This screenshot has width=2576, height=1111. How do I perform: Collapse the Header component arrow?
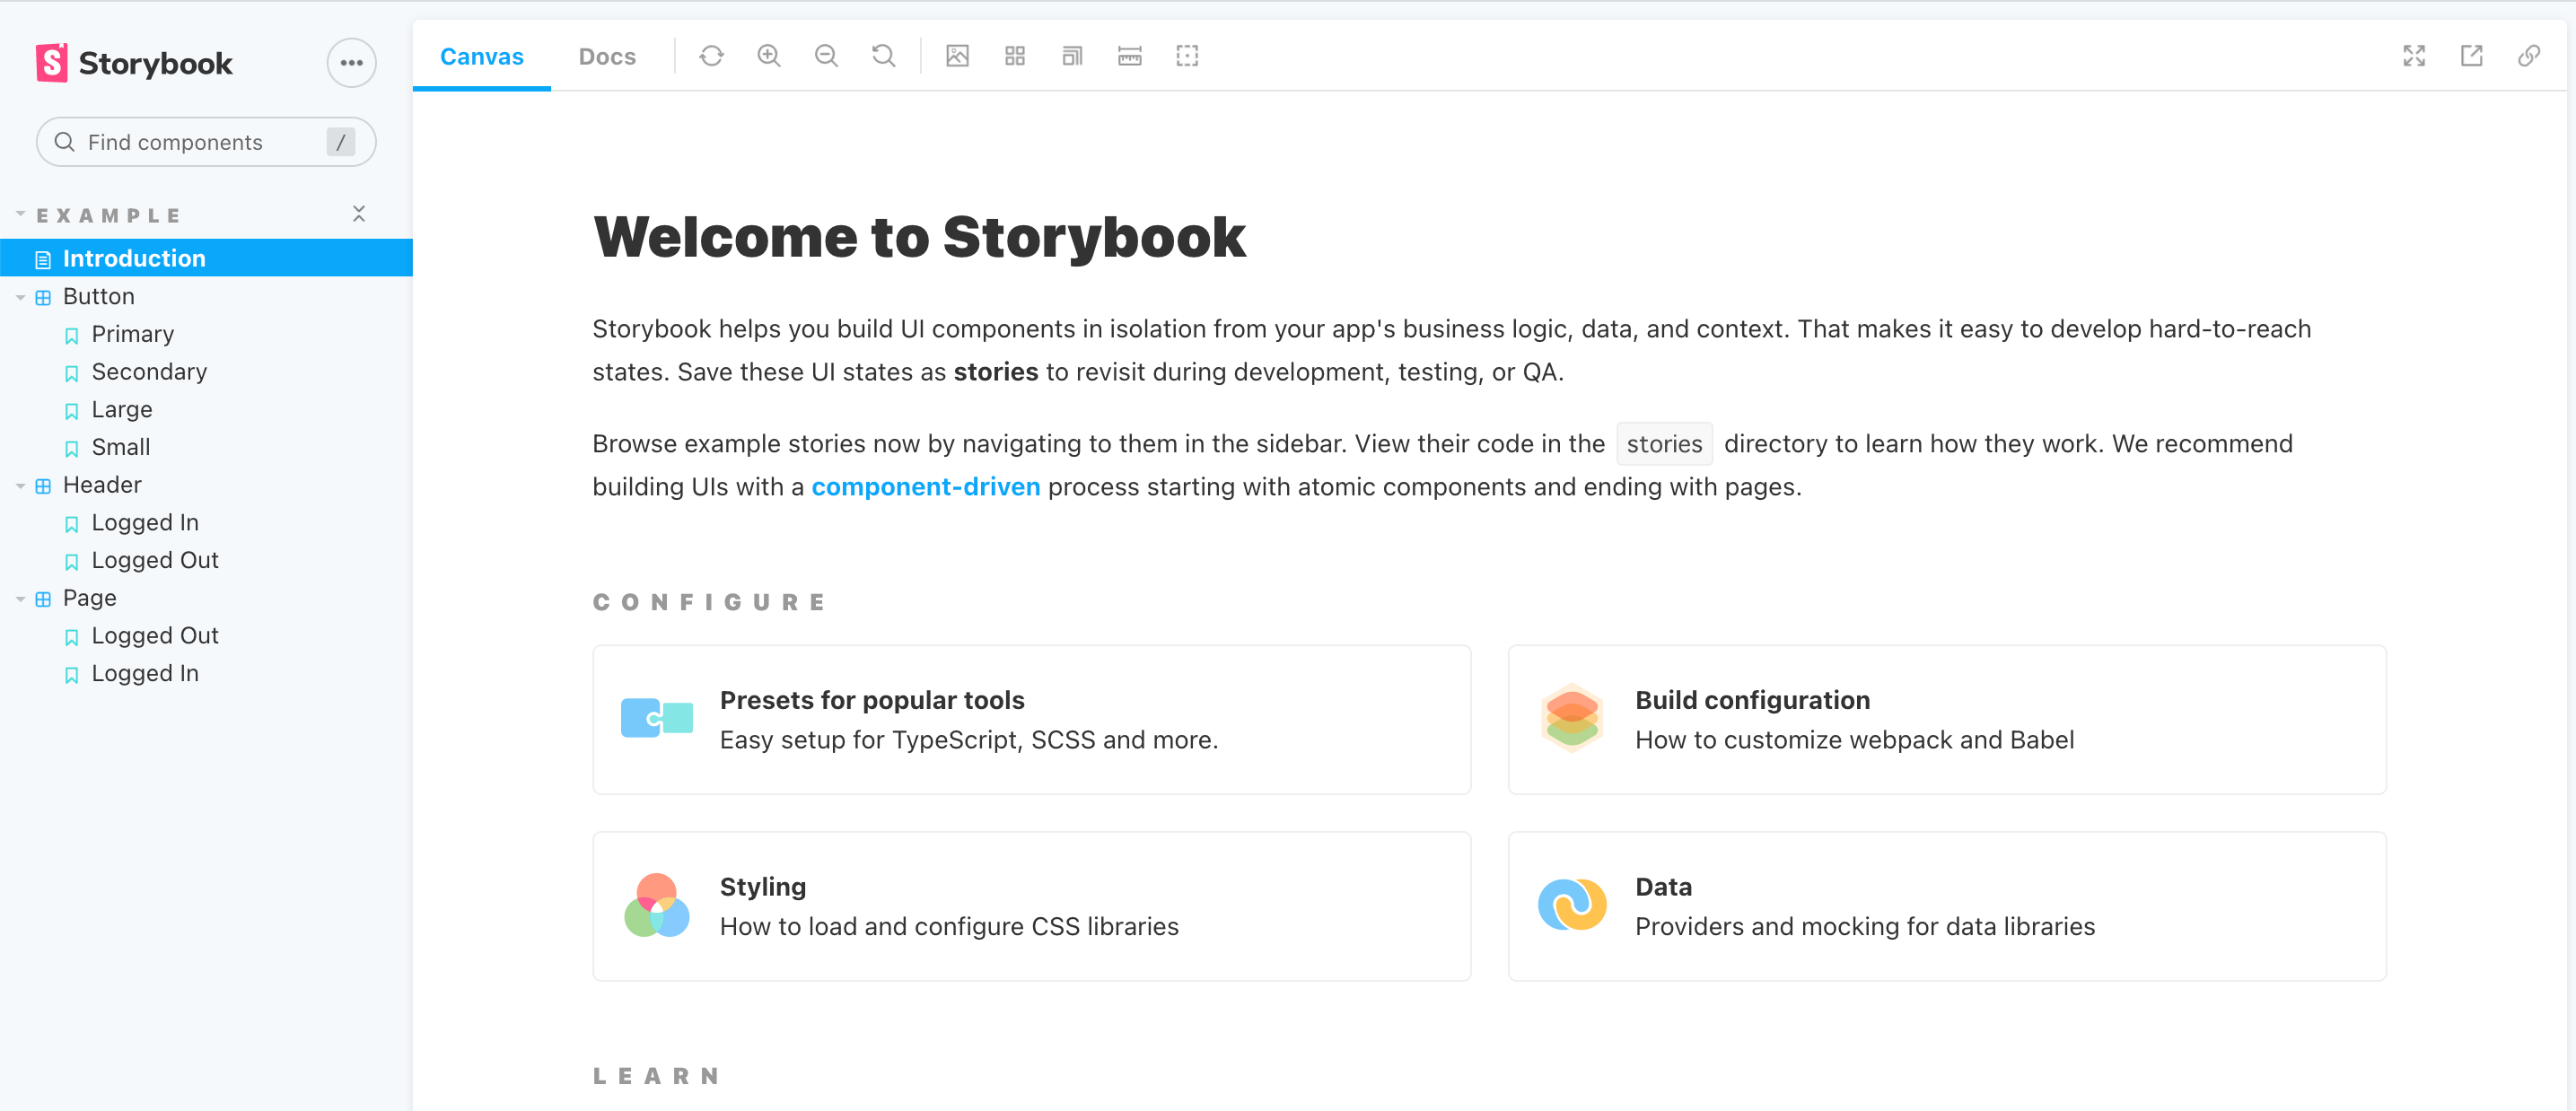coord(20,486)
